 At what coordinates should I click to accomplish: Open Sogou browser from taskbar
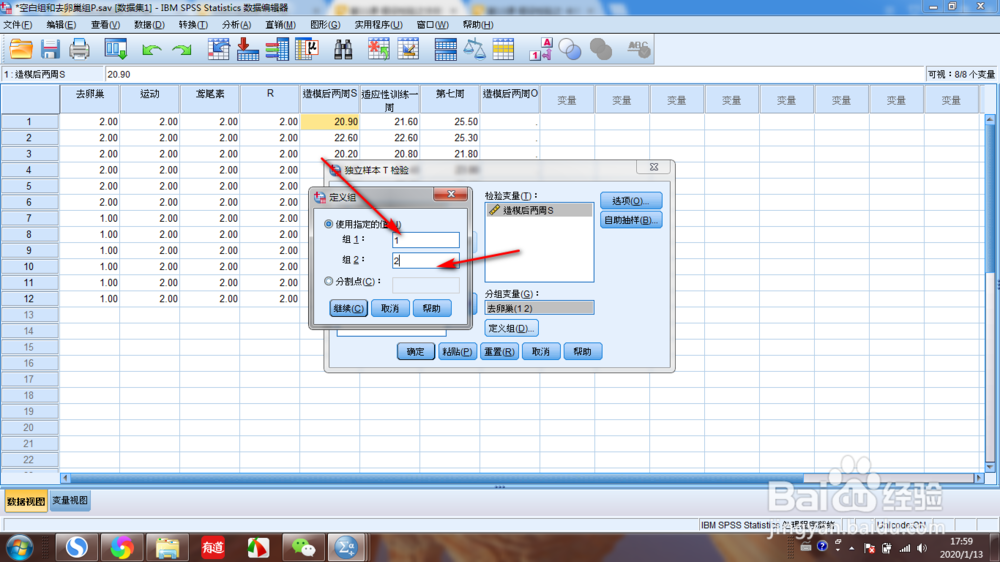tap(77, 547)
